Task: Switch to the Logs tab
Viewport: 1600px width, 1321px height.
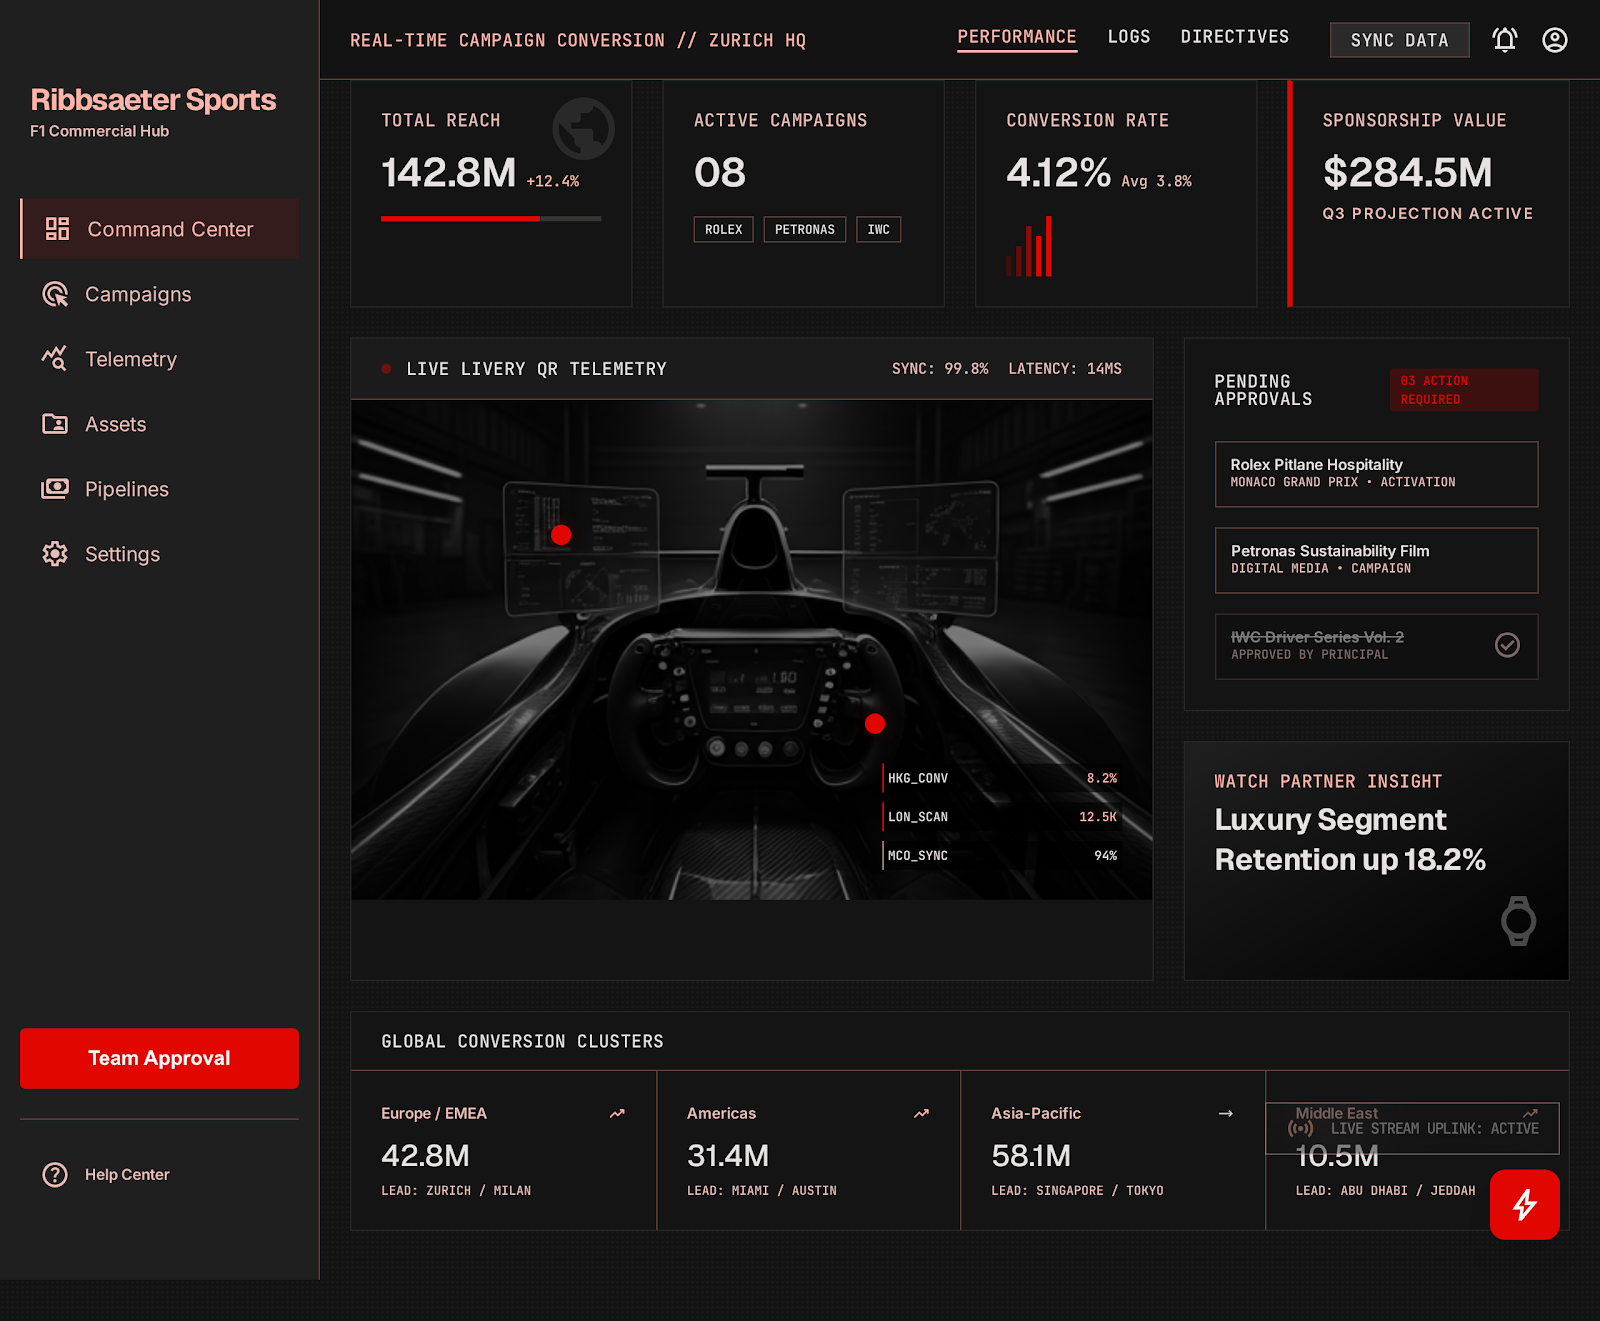Action: tap(1129, 37)
